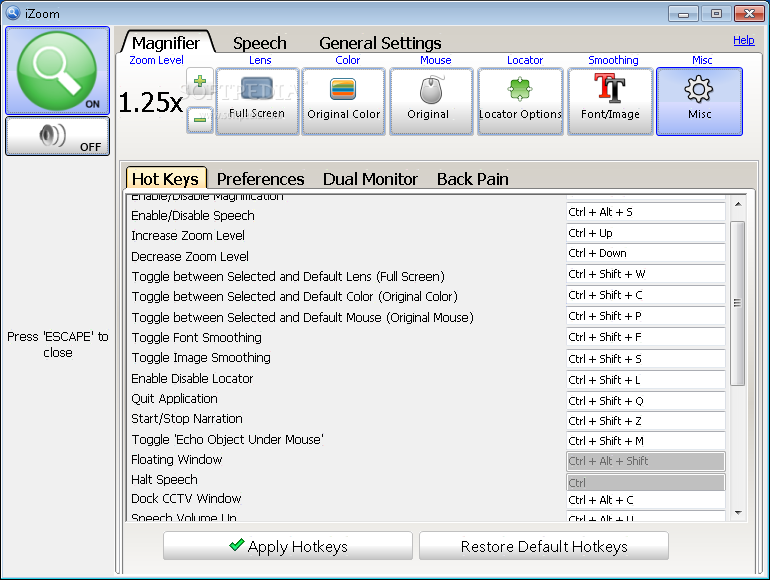Open Font/Image smoothing settings
Screen dimensions: 770x580
pyautogui.click(x=610, y=101)
